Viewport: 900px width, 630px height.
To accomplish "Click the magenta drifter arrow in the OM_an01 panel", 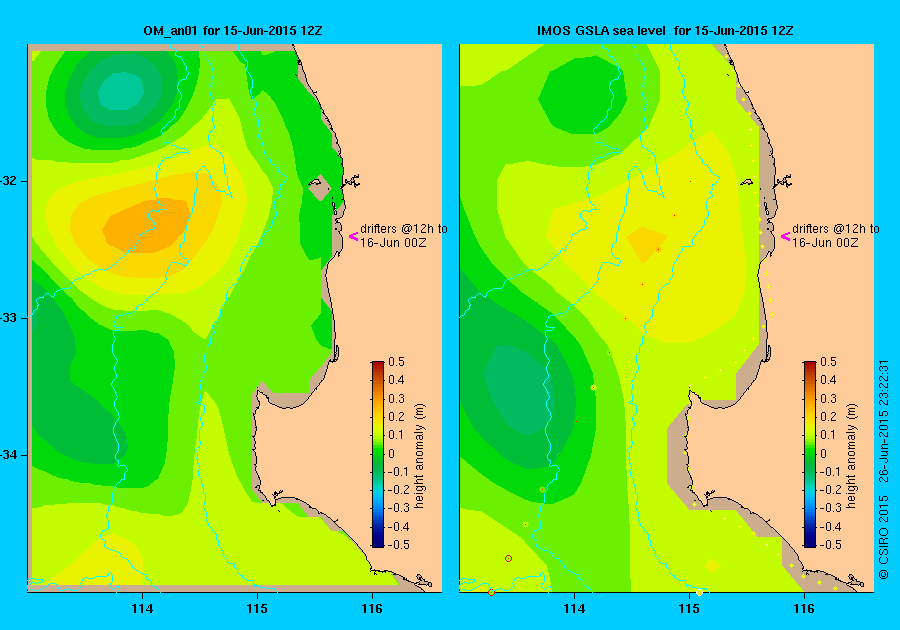I will (x=354, y=236).
